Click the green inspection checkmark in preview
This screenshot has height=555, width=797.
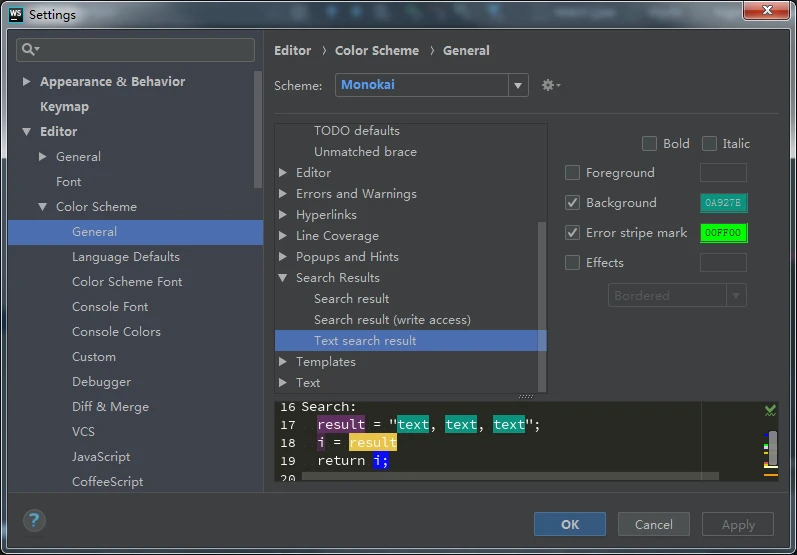pyautogui.click(x=770, y=410)
